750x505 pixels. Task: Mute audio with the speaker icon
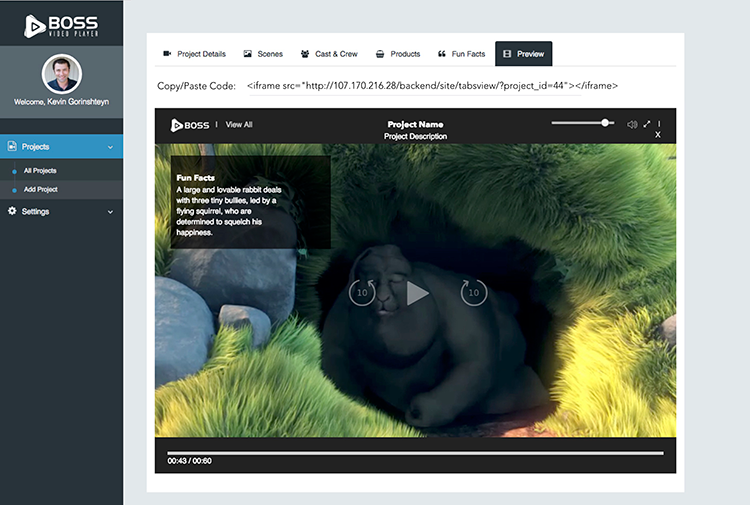coord(632,124)
